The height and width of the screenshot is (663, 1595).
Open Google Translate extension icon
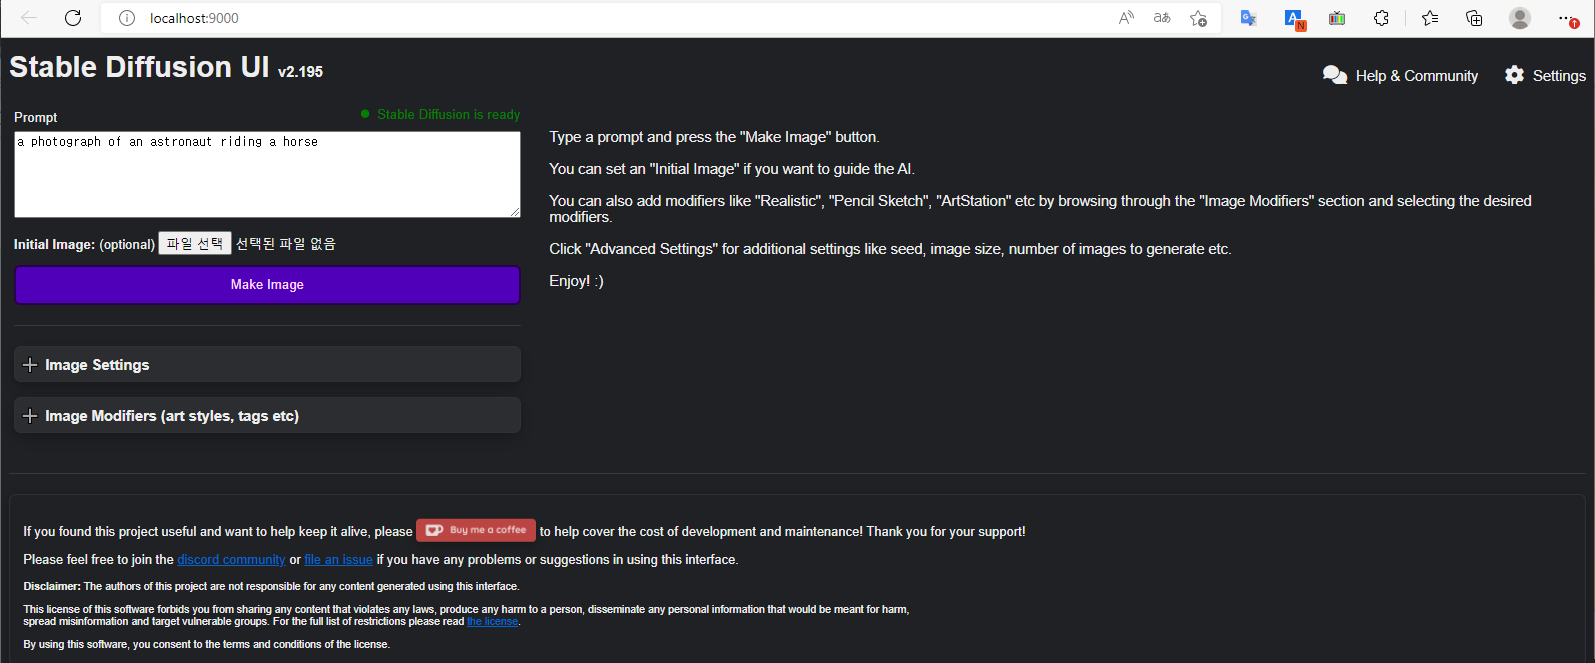click(1248, 18)
